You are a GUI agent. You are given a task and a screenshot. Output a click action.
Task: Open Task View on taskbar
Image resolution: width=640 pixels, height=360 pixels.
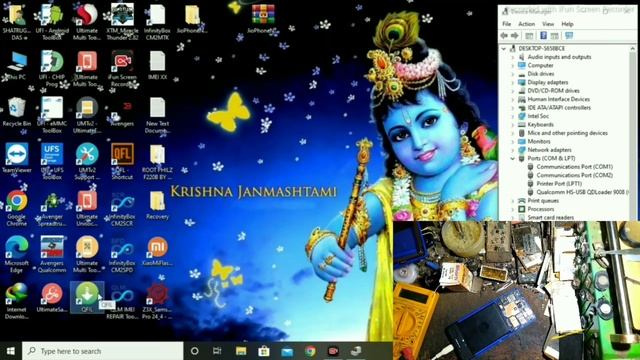(x=217, y=351)
